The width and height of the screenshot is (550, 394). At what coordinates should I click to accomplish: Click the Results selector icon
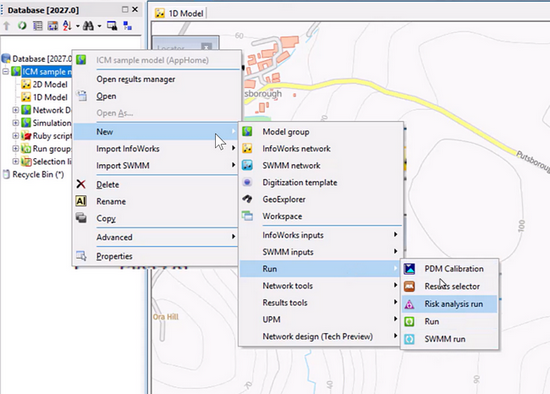pyautogui.click(x=409, y=286)
